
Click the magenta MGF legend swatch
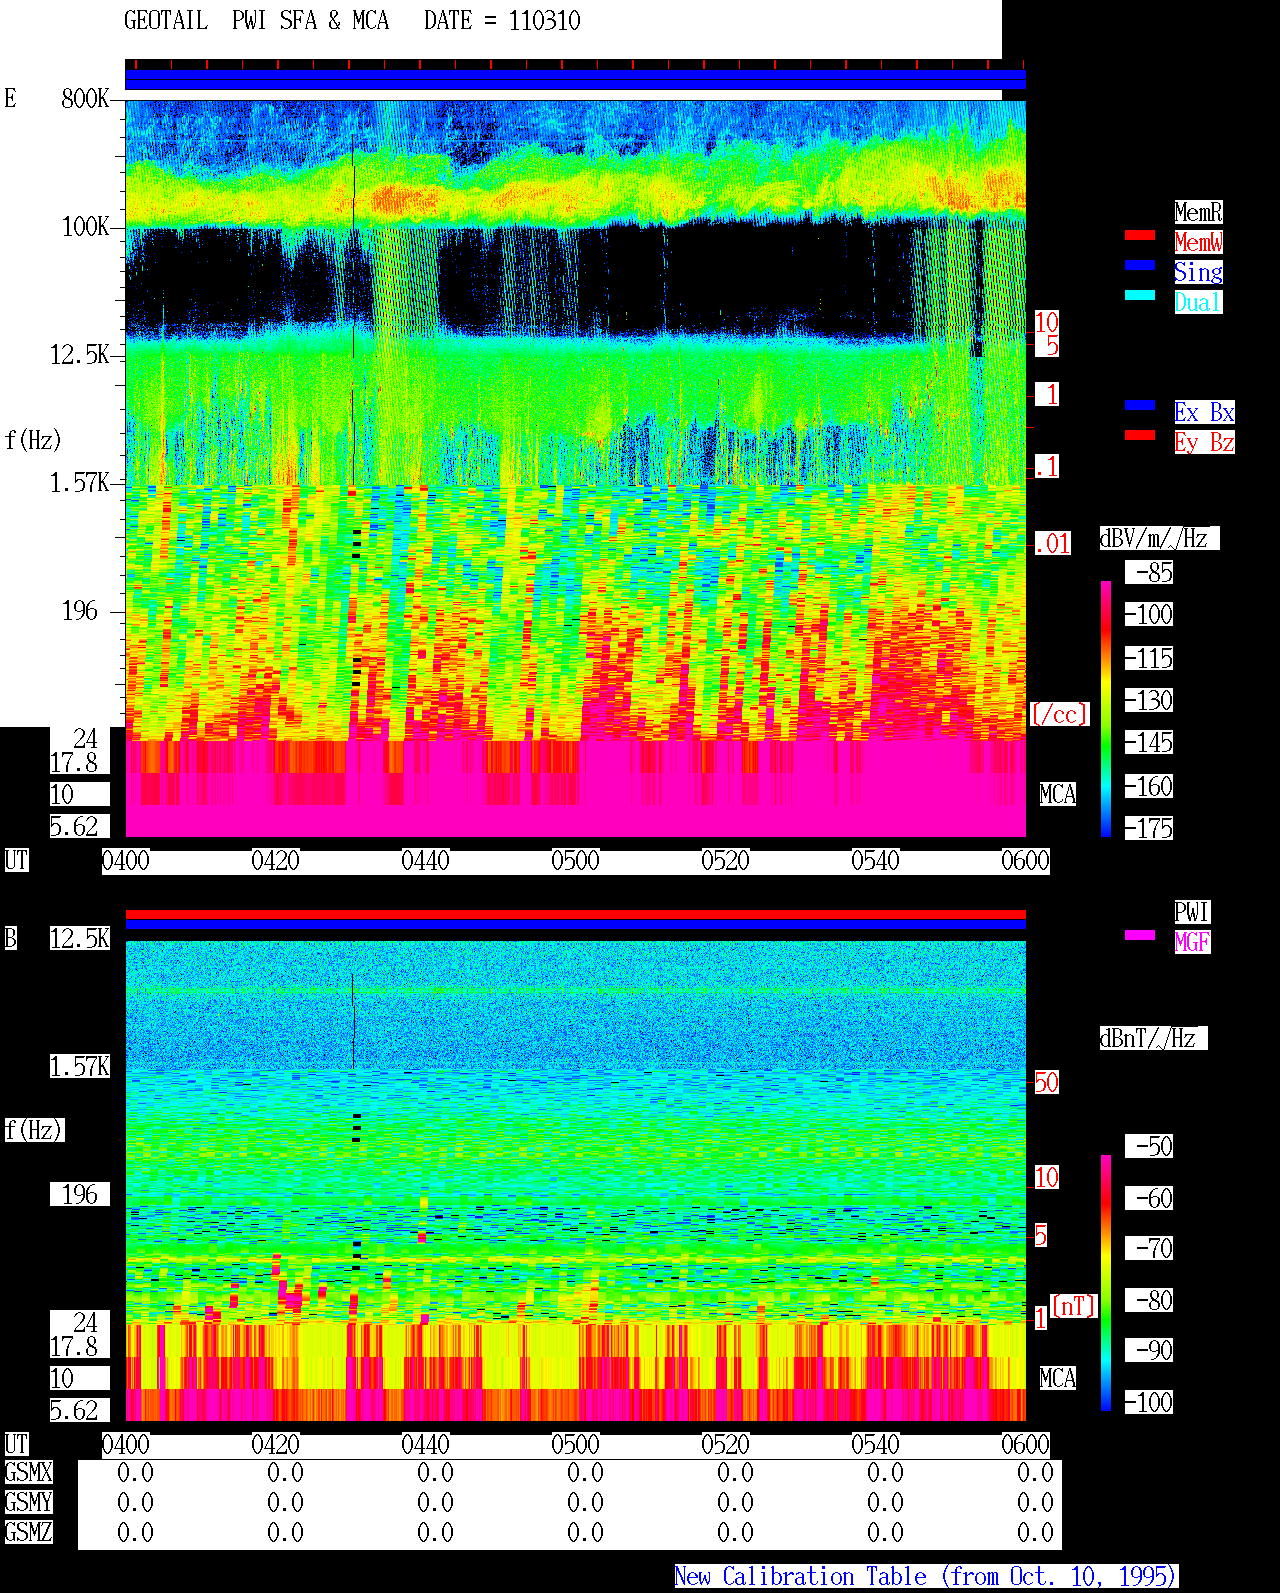(1140, 935)
